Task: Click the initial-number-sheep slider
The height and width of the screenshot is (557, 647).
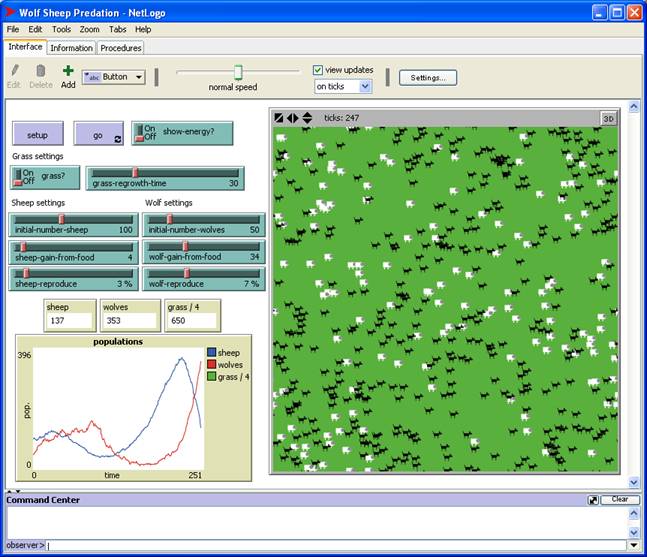Action: [x=73, y=225]
